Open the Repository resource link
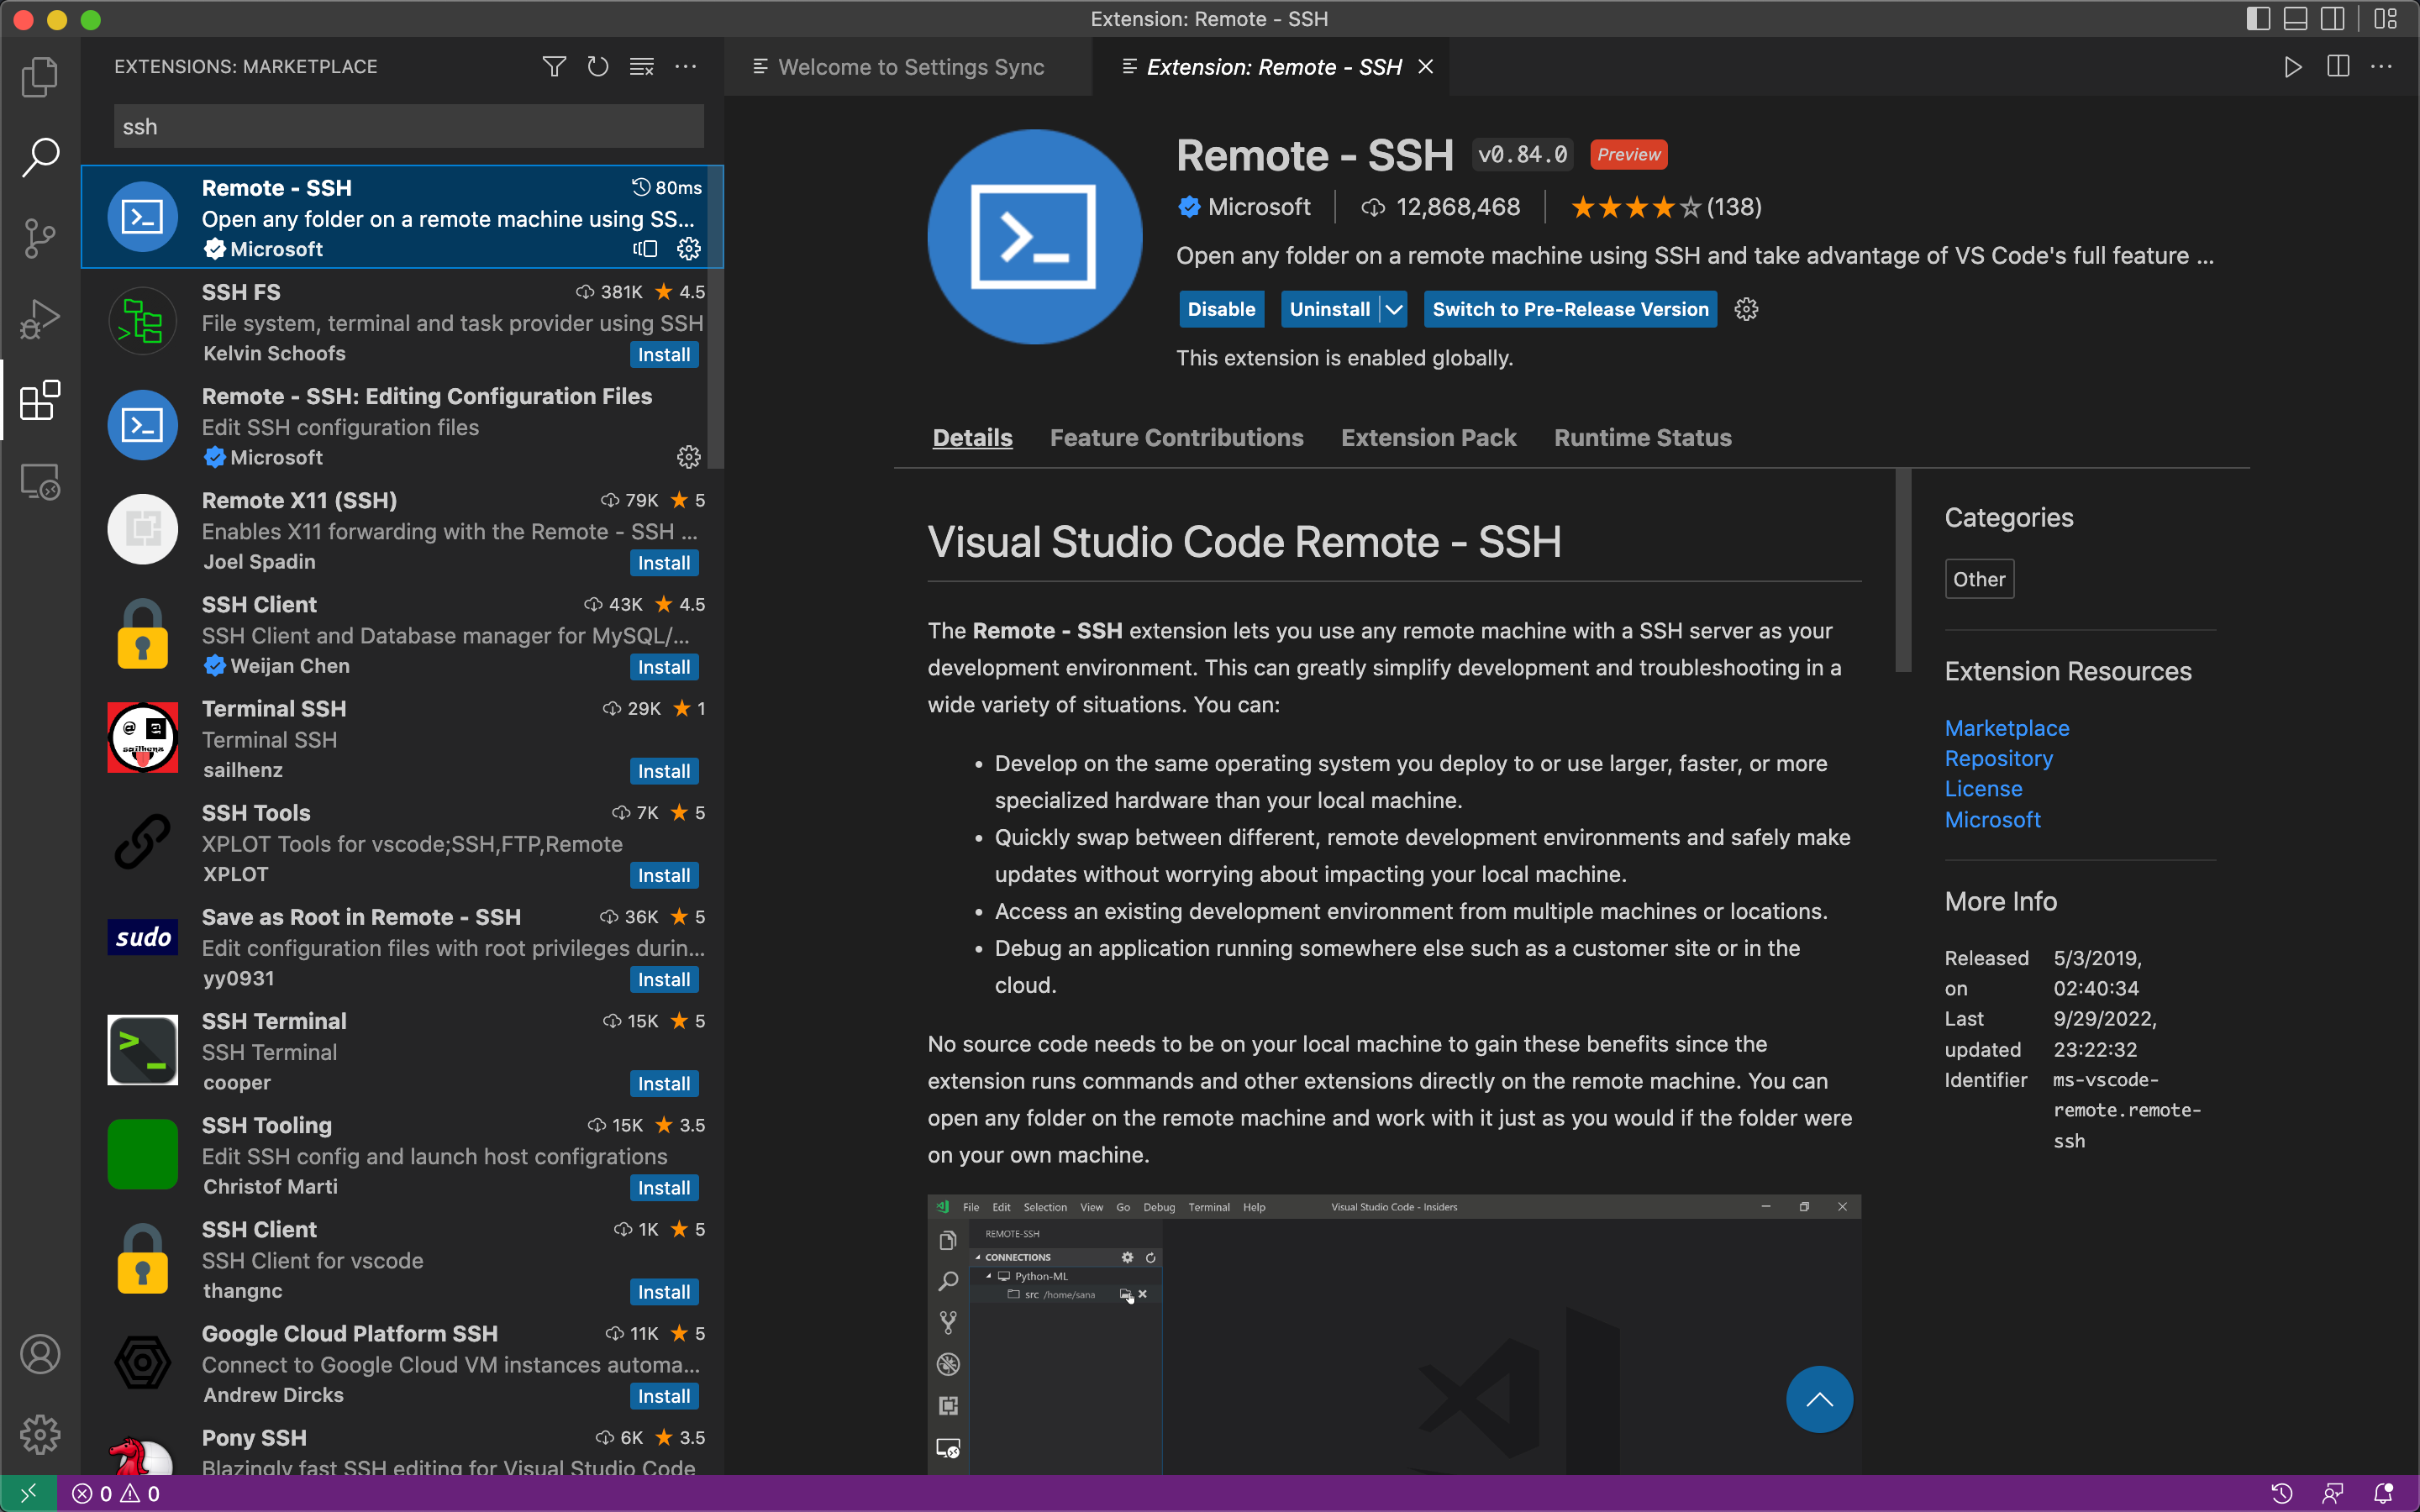Viewport: 2420px width, 1512px height. pyautogui.click(x=1998, y=759)
